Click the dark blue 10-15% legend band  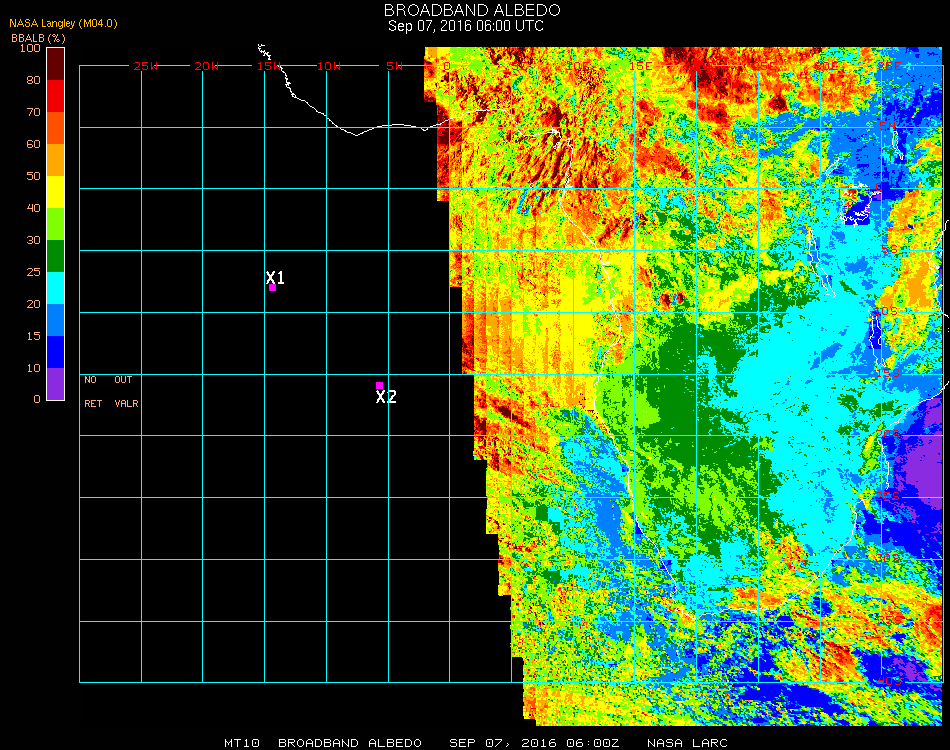pyautogui.click(x=55, y=352)
